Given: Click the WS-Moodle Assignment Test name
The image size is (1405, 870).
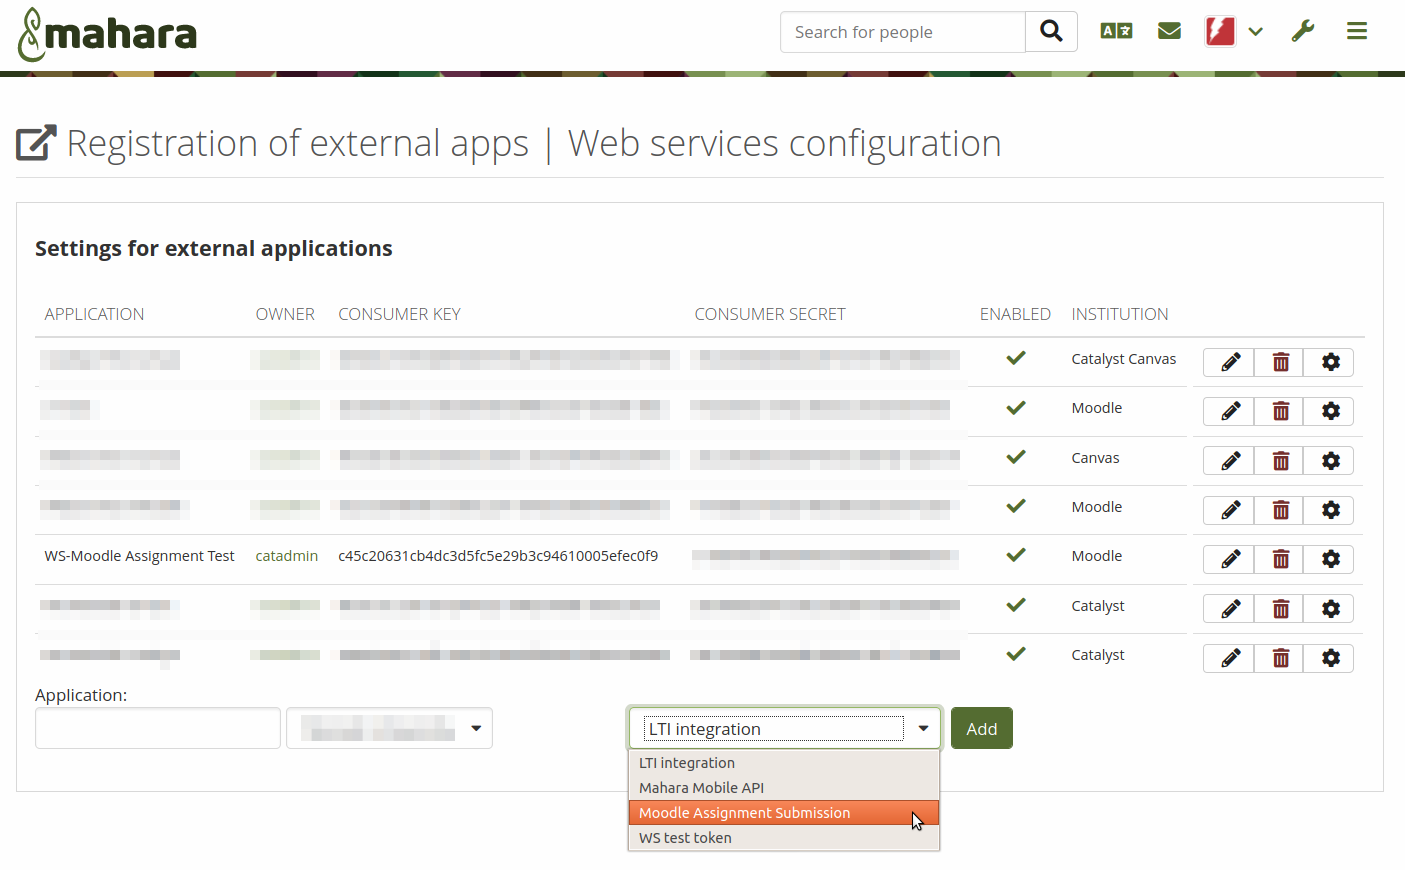Looking at the screenshot, I should (139, 556).
